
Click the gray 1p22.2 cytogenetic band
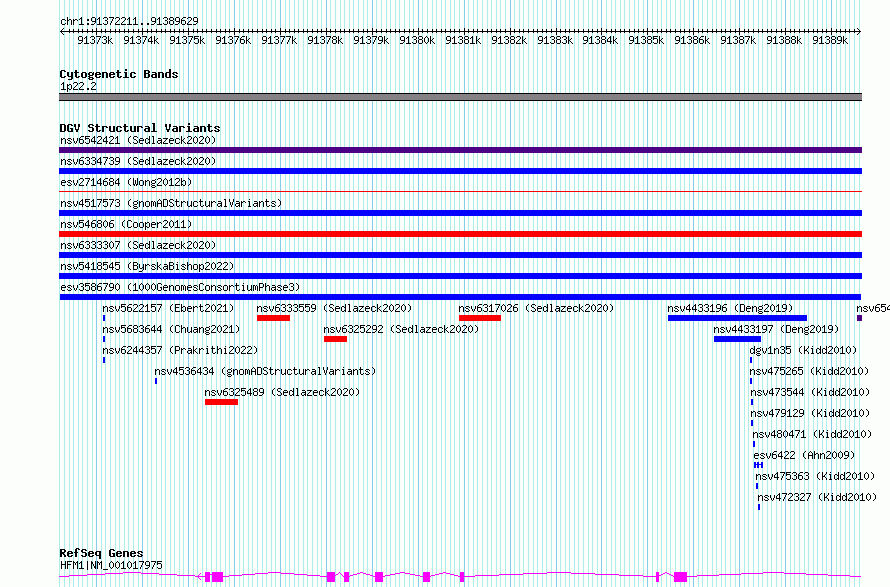[460, 97]
